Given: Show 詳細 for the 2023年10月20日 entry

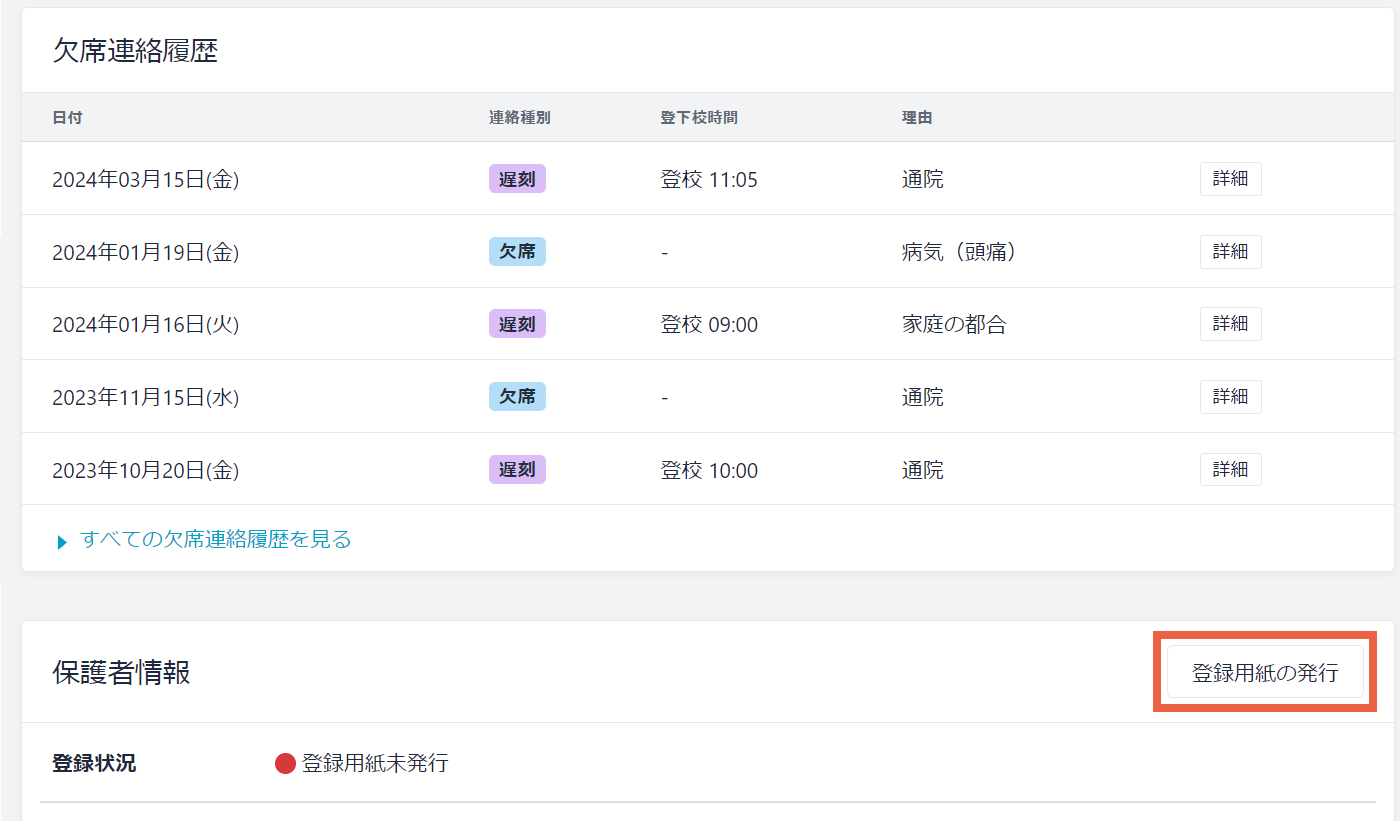Looking at the screenshot, I should tap(1230, 469).
